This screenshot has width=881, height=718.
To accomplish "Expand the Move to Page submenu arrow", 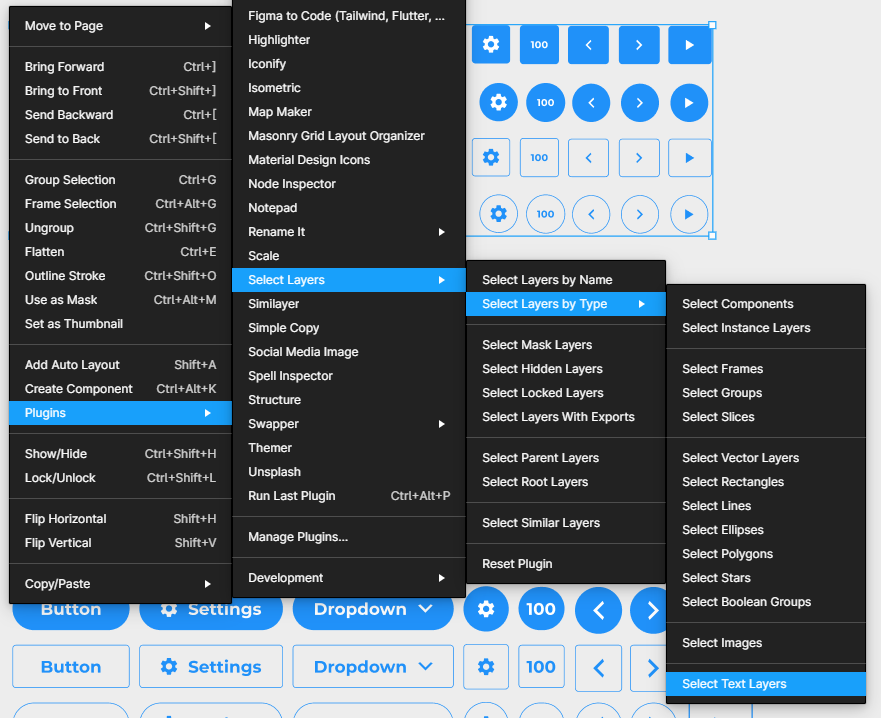I will pyautogui.click(x=207, y=26).
